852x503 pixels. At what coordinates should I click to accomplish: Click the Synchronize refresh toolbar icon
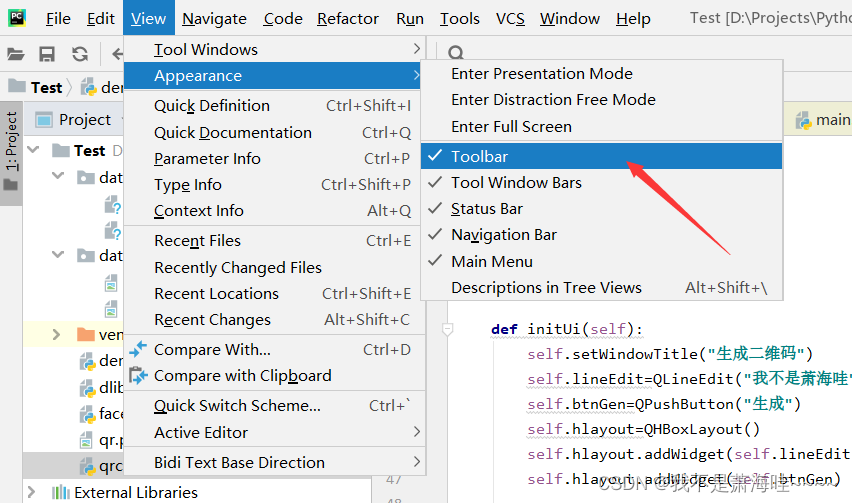pyautogui.click(x=80, y=54)
